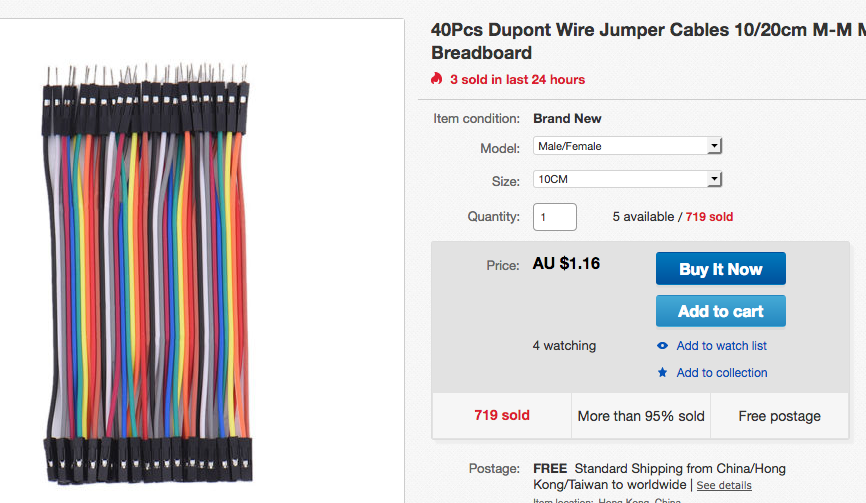Click the Buy It Now button

pos(721,269)
